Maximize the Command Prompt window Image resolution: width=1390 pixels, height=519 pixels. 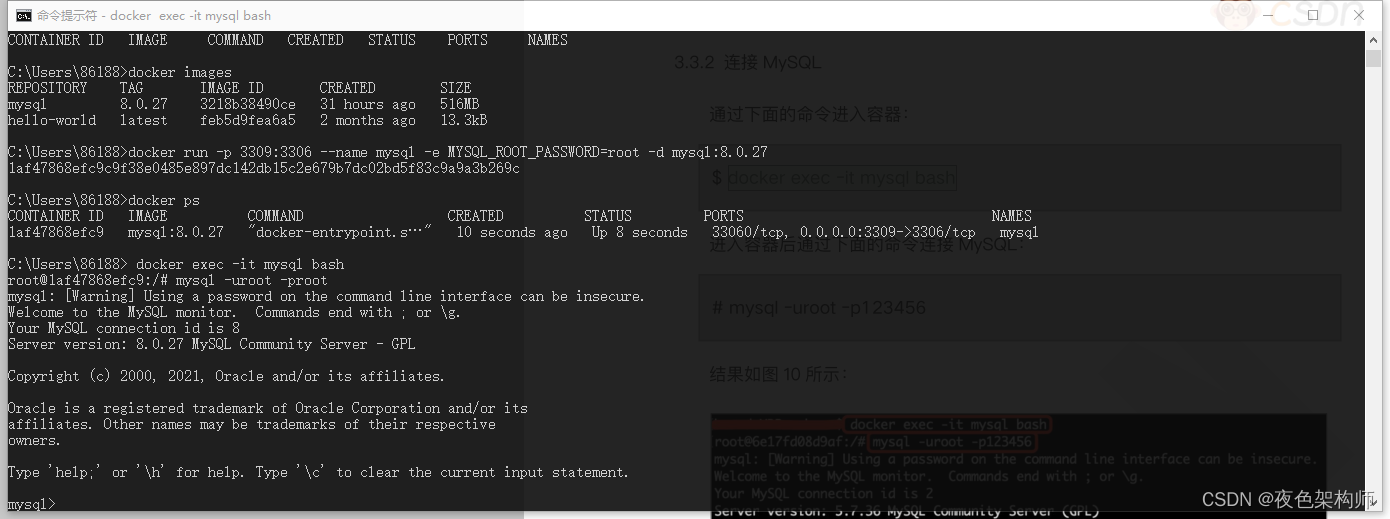(x=1312, y=15)
